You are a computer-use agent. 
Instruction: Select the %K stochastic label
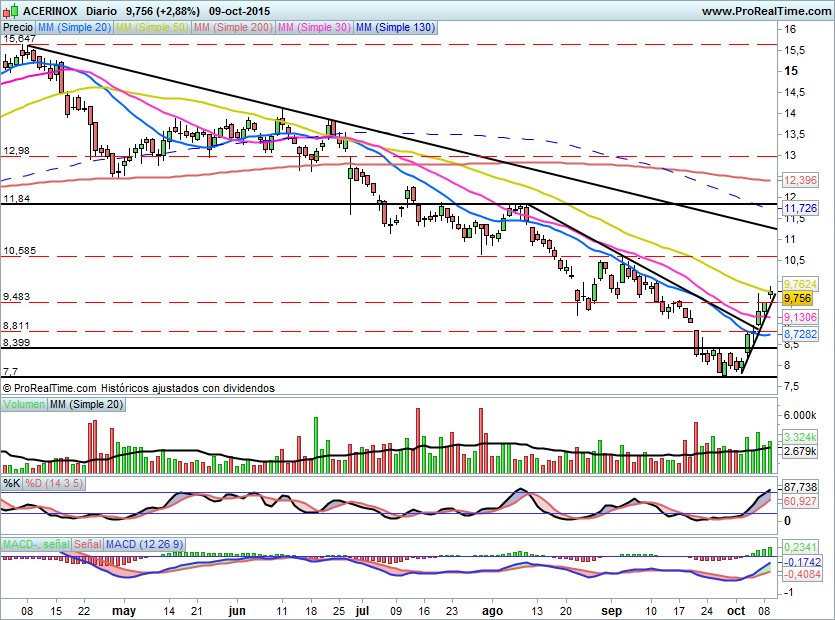(11, 484)
